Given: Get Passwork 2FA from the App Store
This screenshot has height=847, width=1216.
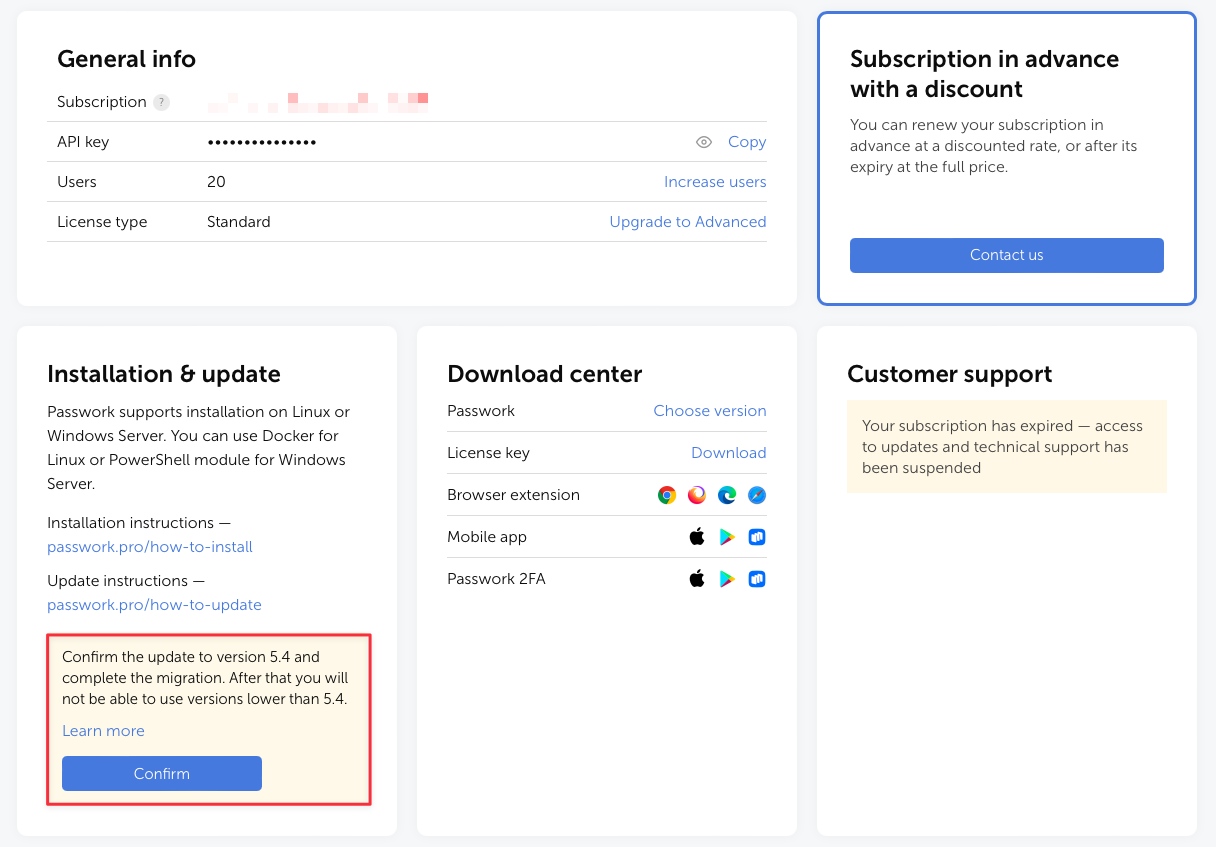Looking at the screenshot, I should click(697, 578).
